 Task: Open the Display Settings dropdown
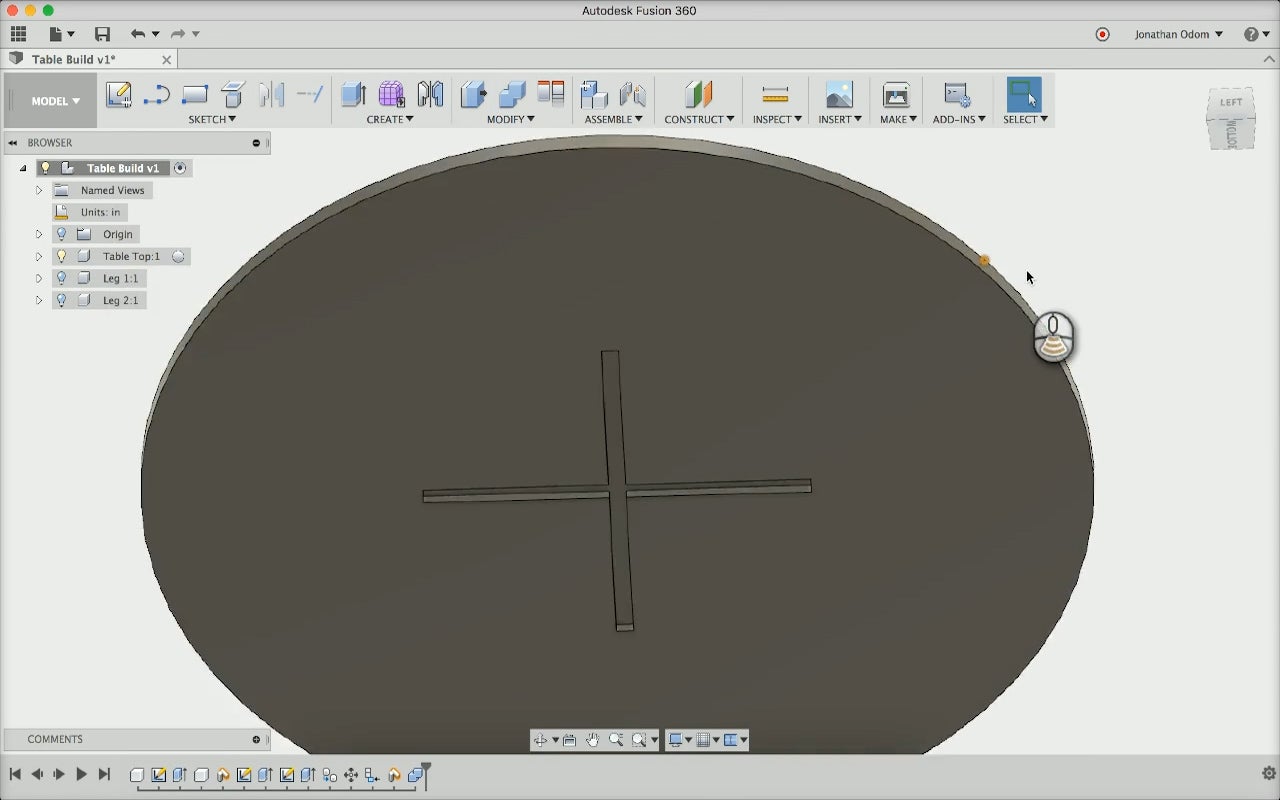point(680,740)
